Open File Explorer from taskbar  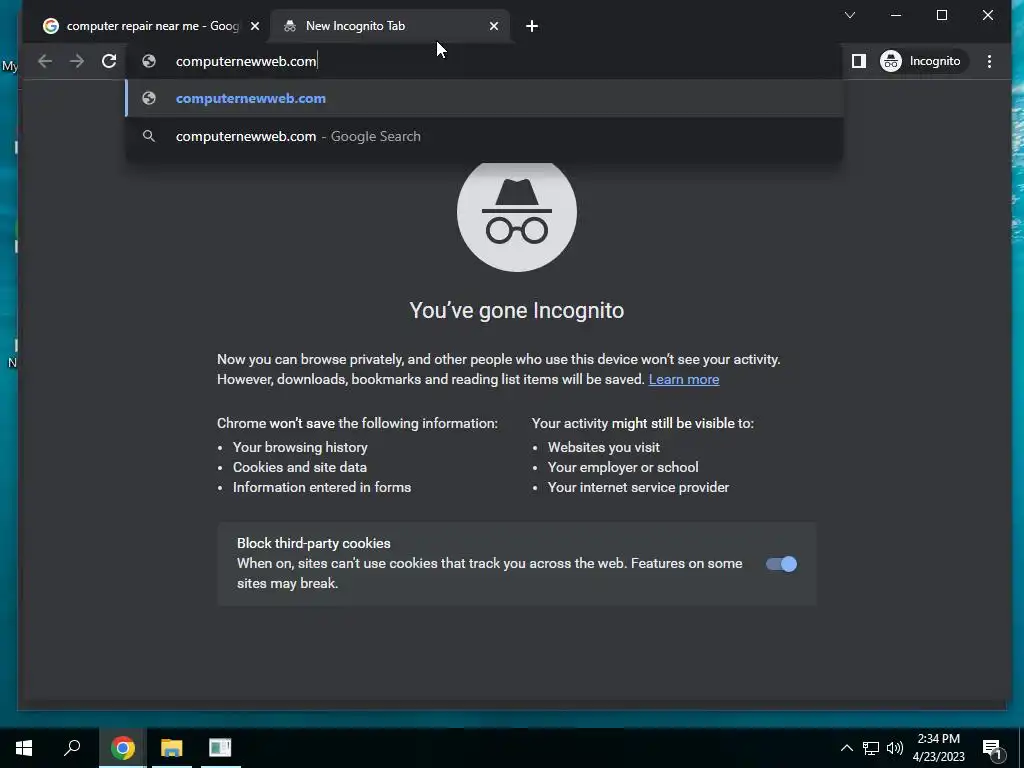coord(172,748)
